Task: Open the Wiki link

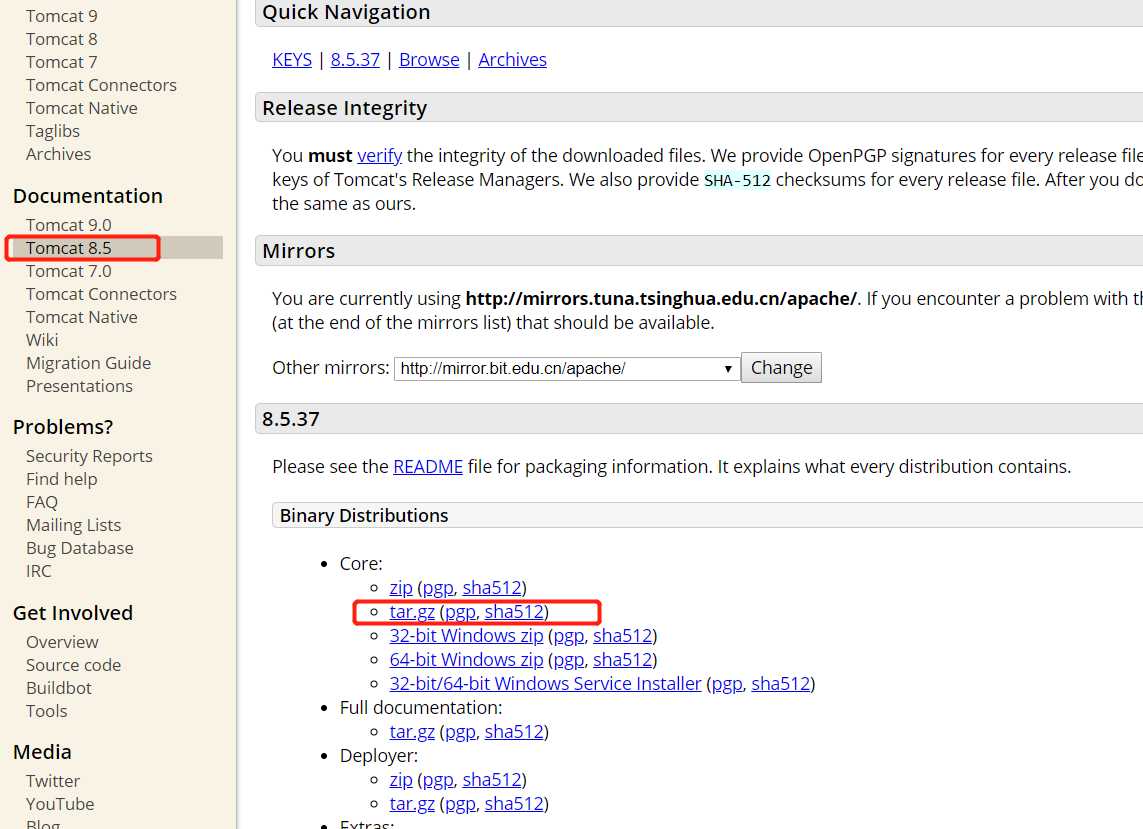Action: pos(42,340)
